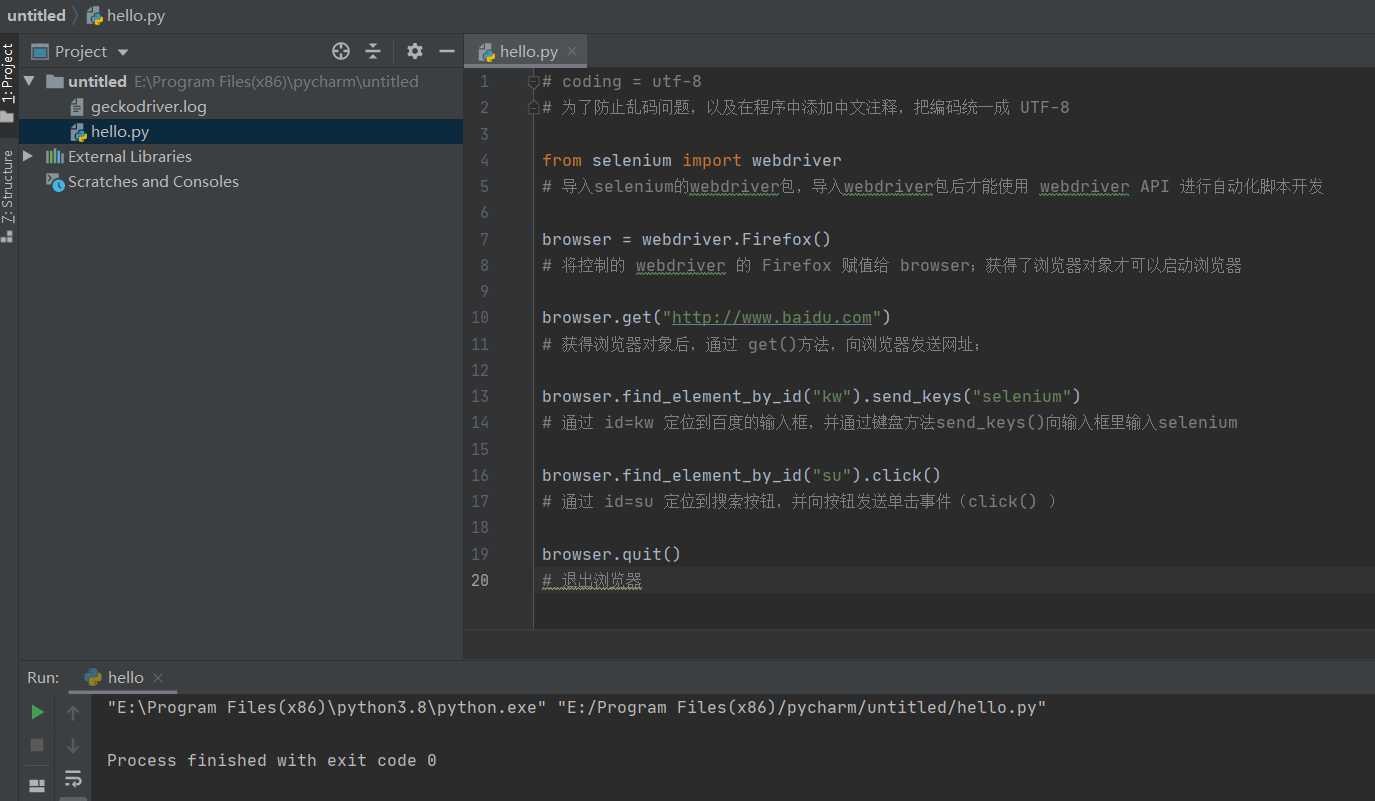Click the collapse all icon in Project panel
1375x801 pixels.
tap(373, 51)
